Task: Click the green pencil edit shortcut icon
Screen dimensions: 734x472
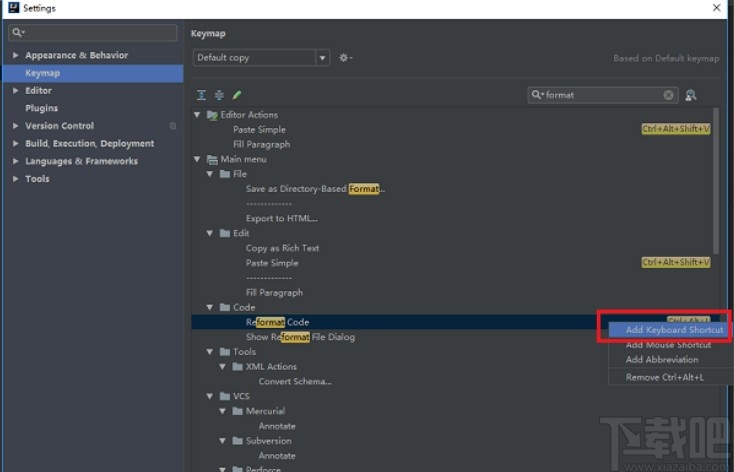Action: tap(237, 95)
